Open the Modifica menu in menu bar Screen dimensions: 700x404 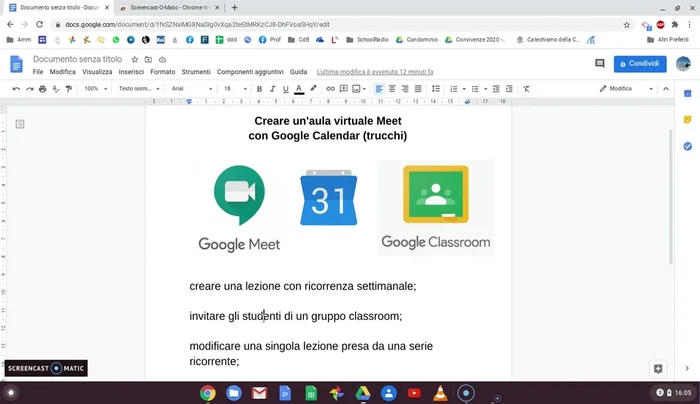pos(62,72)
